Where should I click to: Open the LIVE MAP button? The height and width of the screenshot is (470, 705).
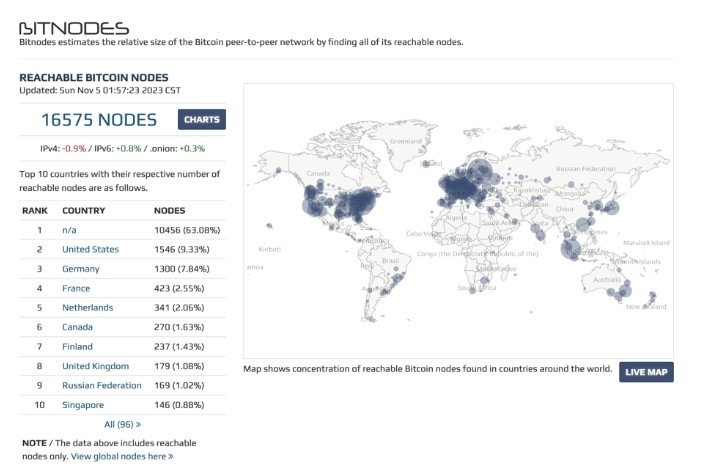coord(646,372)
